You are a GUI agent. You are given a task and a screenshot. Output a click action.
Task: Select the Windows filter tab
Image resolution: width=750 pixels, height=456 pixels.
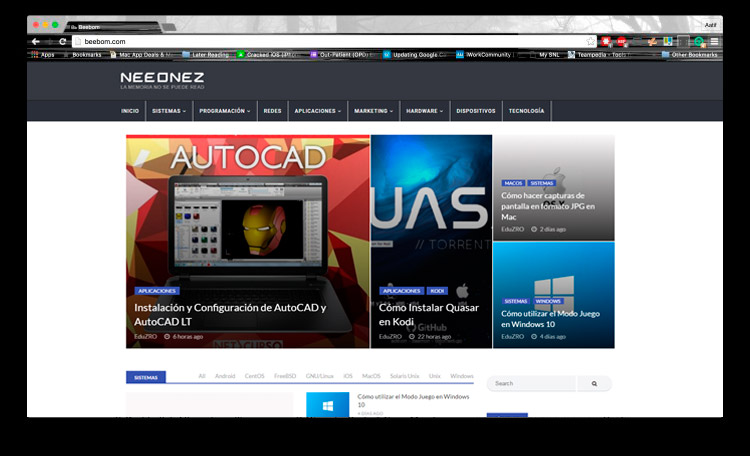pyautogui.click(x=462, y=376)
